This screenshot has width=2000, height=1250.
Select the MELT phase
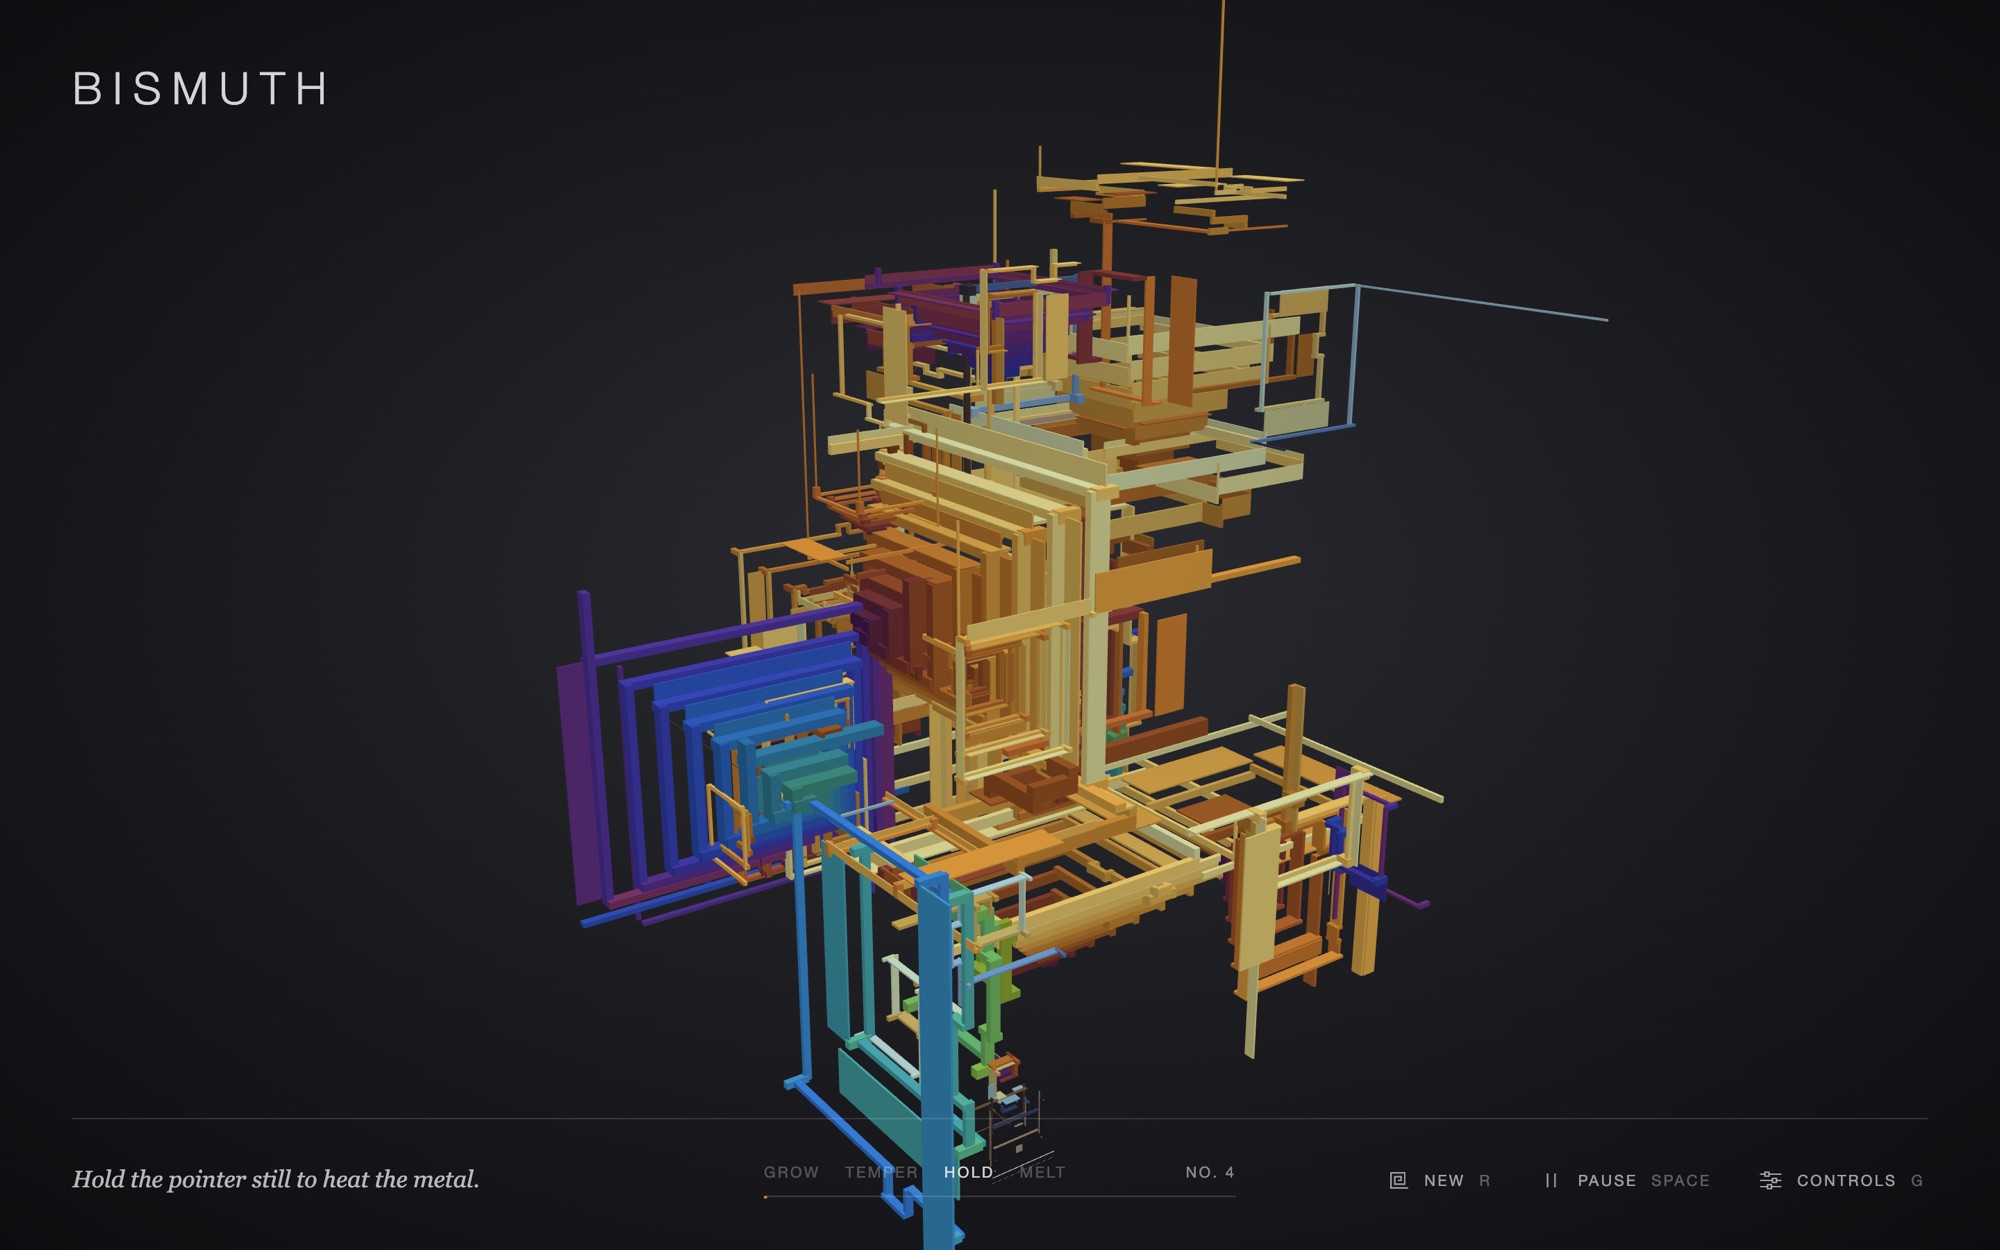[1042, 1172]
